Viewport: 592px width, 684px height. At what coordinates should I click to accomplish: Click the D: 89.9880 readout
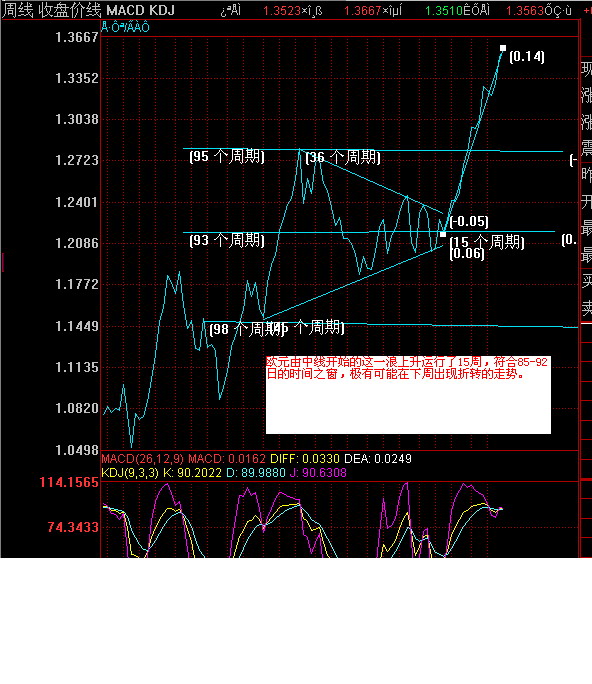pos(256,473)
